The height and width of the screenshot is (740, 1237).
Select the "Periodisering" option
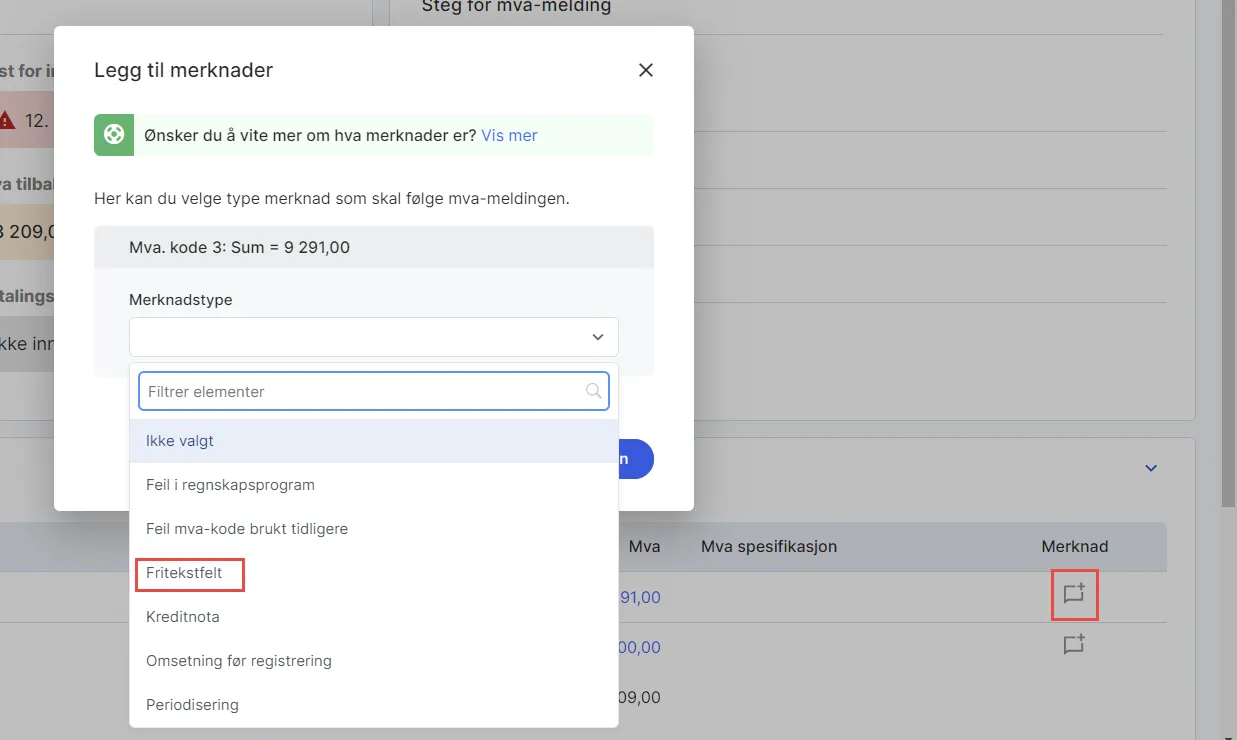click(x=191, y=704)
